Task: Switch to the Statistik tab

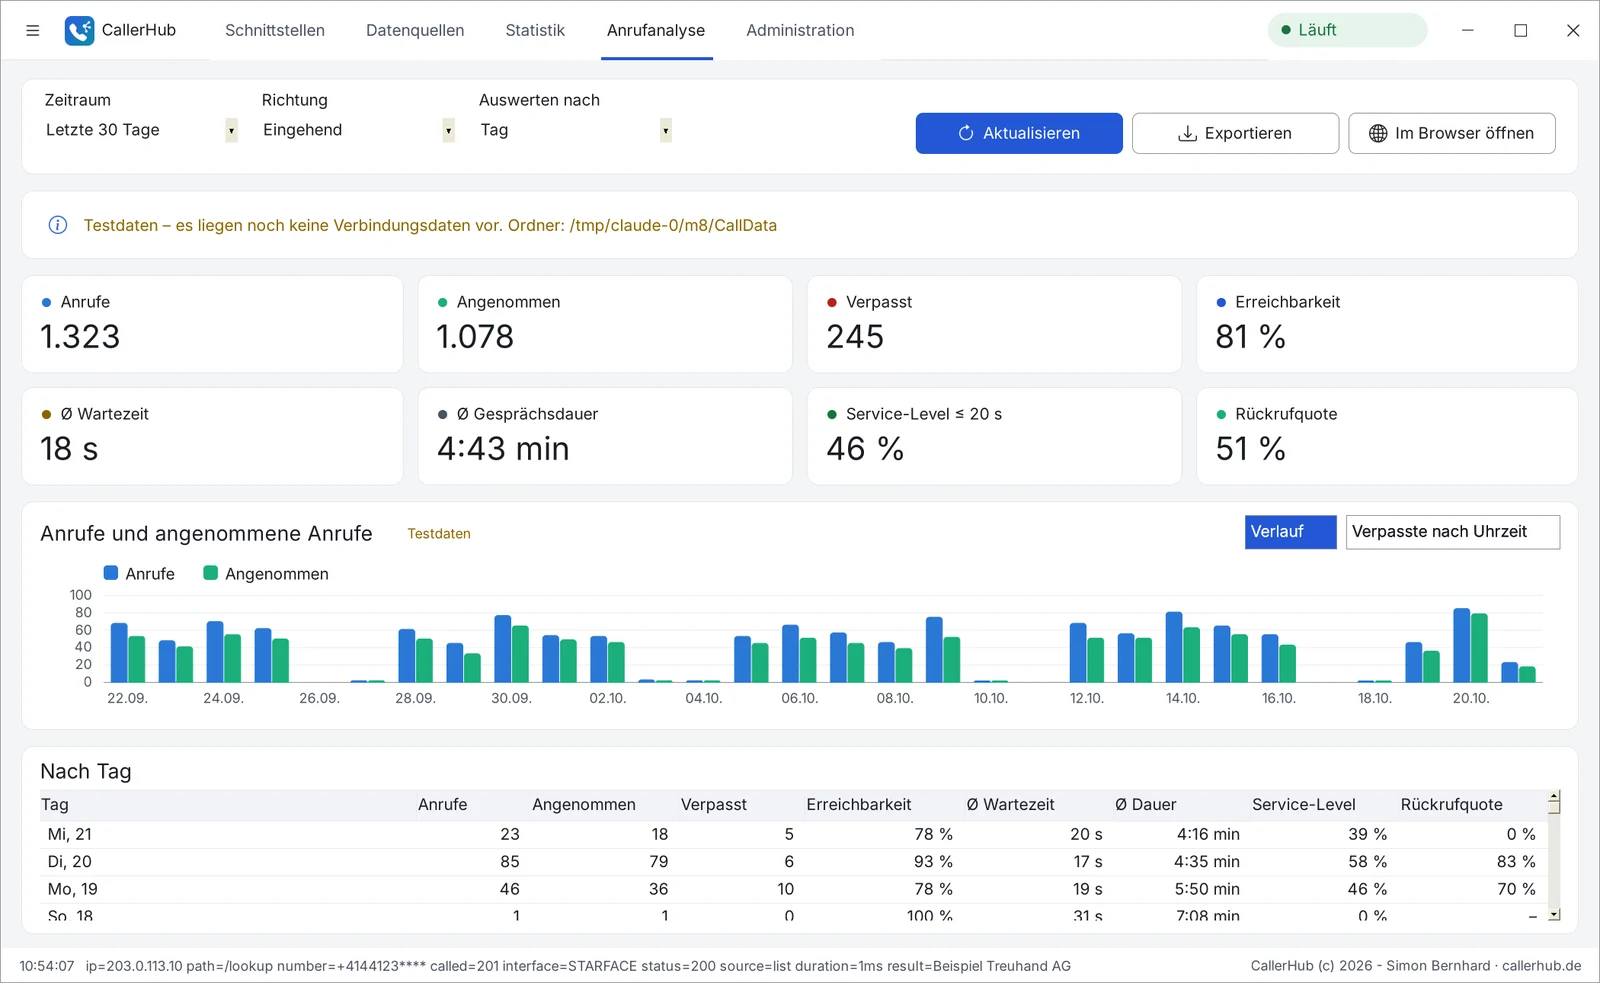Action: [535, 30]
